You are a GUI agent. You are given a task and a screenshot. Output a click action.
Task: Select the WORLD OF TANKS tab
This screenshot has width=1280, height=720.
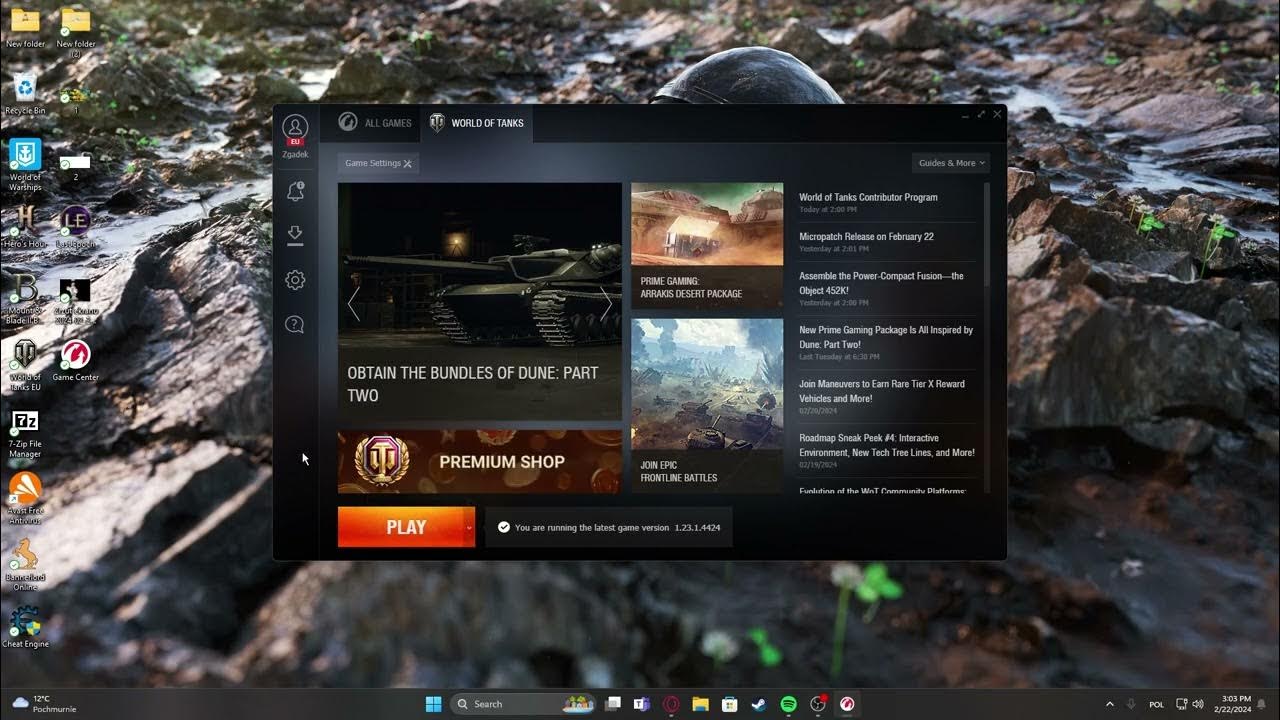click(x=487, y=122)
